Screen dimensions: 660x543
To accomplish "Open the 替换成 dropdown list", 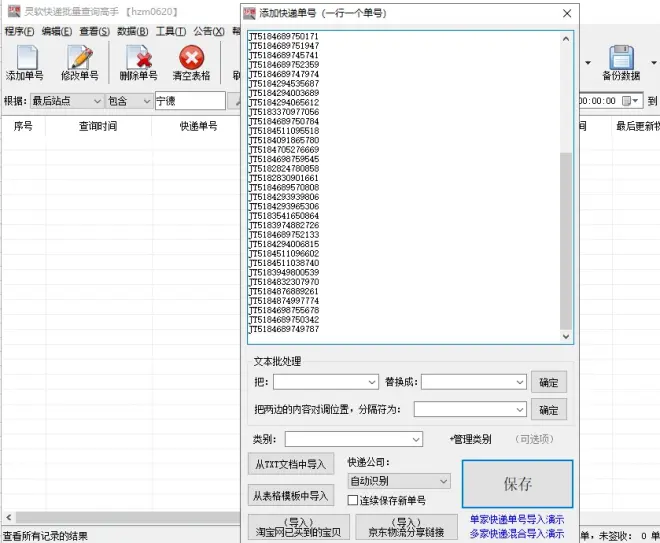I will tap(520, 382).
